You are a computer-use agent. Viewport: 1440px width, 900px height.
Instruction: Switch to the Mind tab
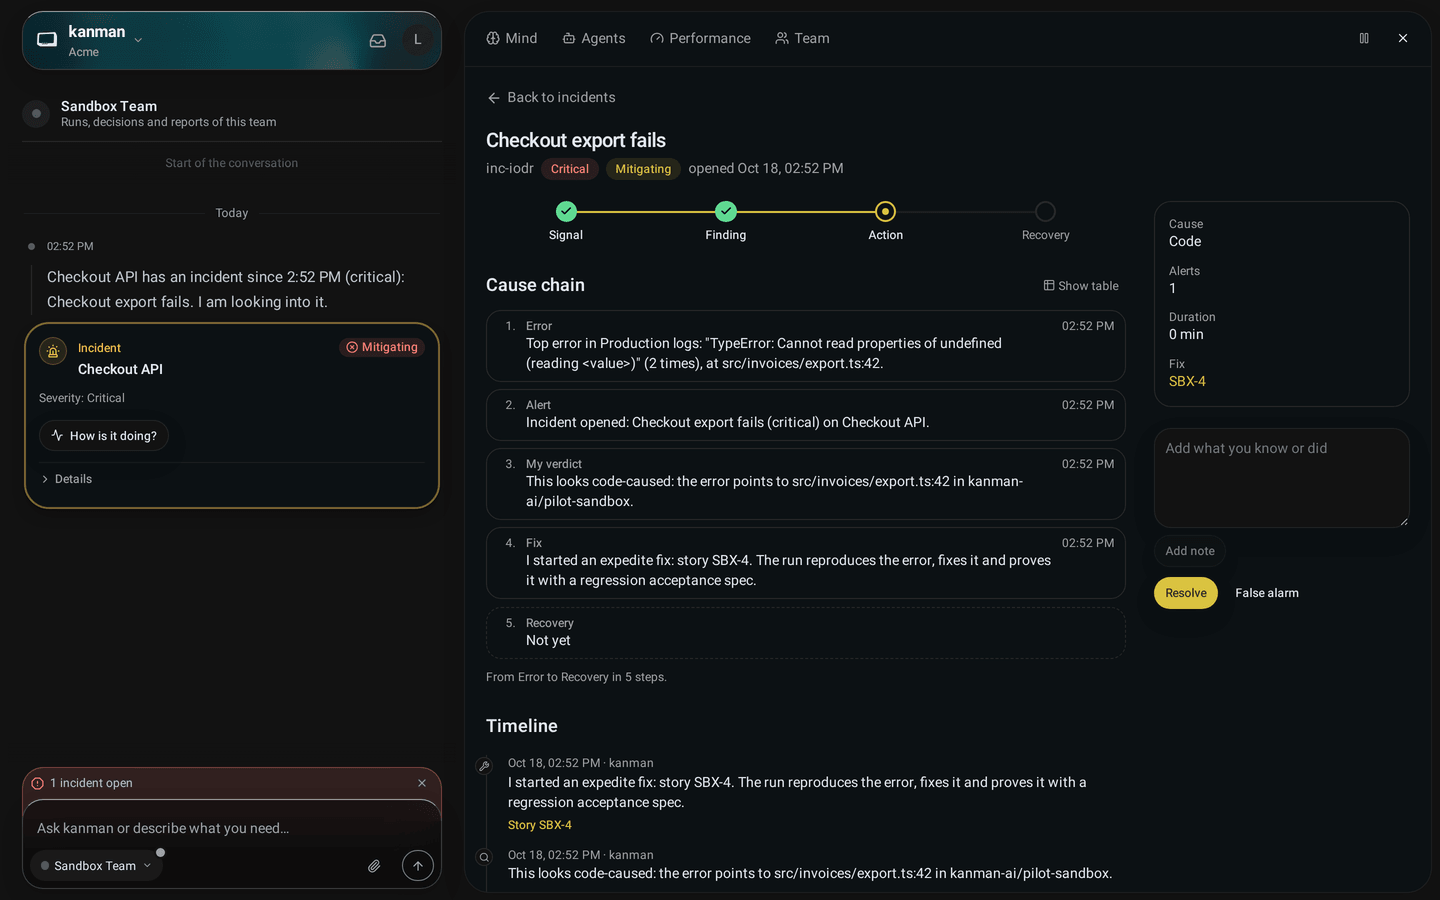512,38
